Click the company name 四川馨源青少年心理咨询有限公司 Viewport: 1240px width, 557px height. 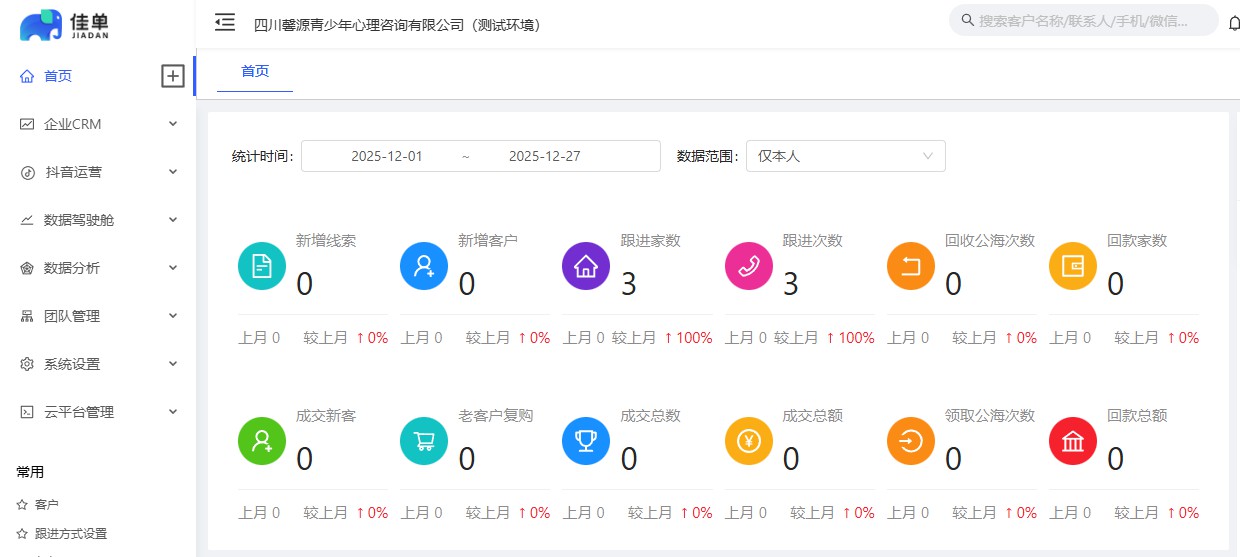coord(398,25)
